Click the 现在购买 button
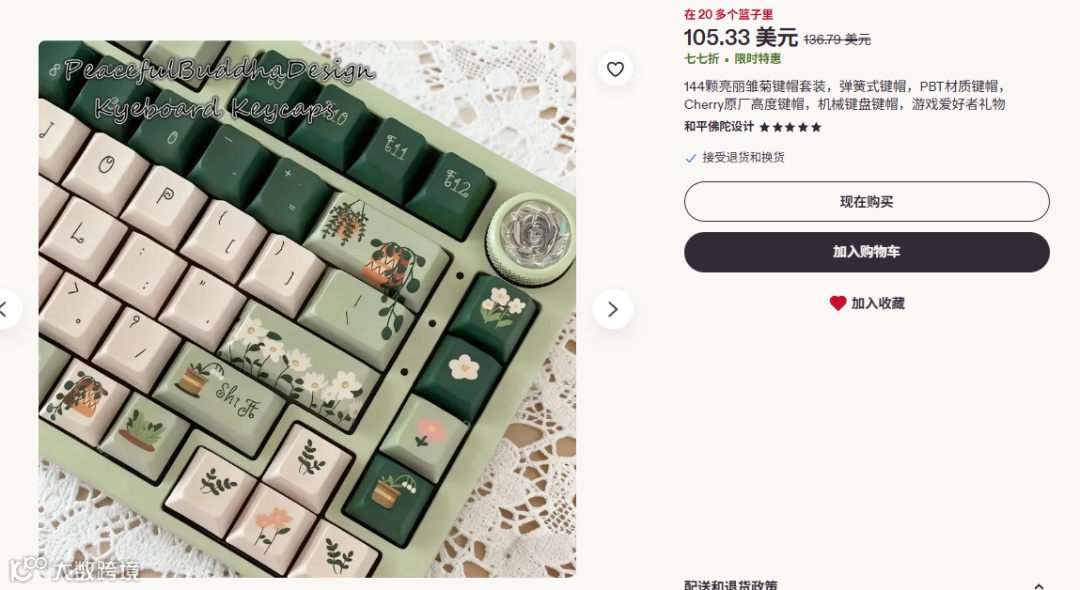This screenshot has height=590, width=1080. coord(866,202)
